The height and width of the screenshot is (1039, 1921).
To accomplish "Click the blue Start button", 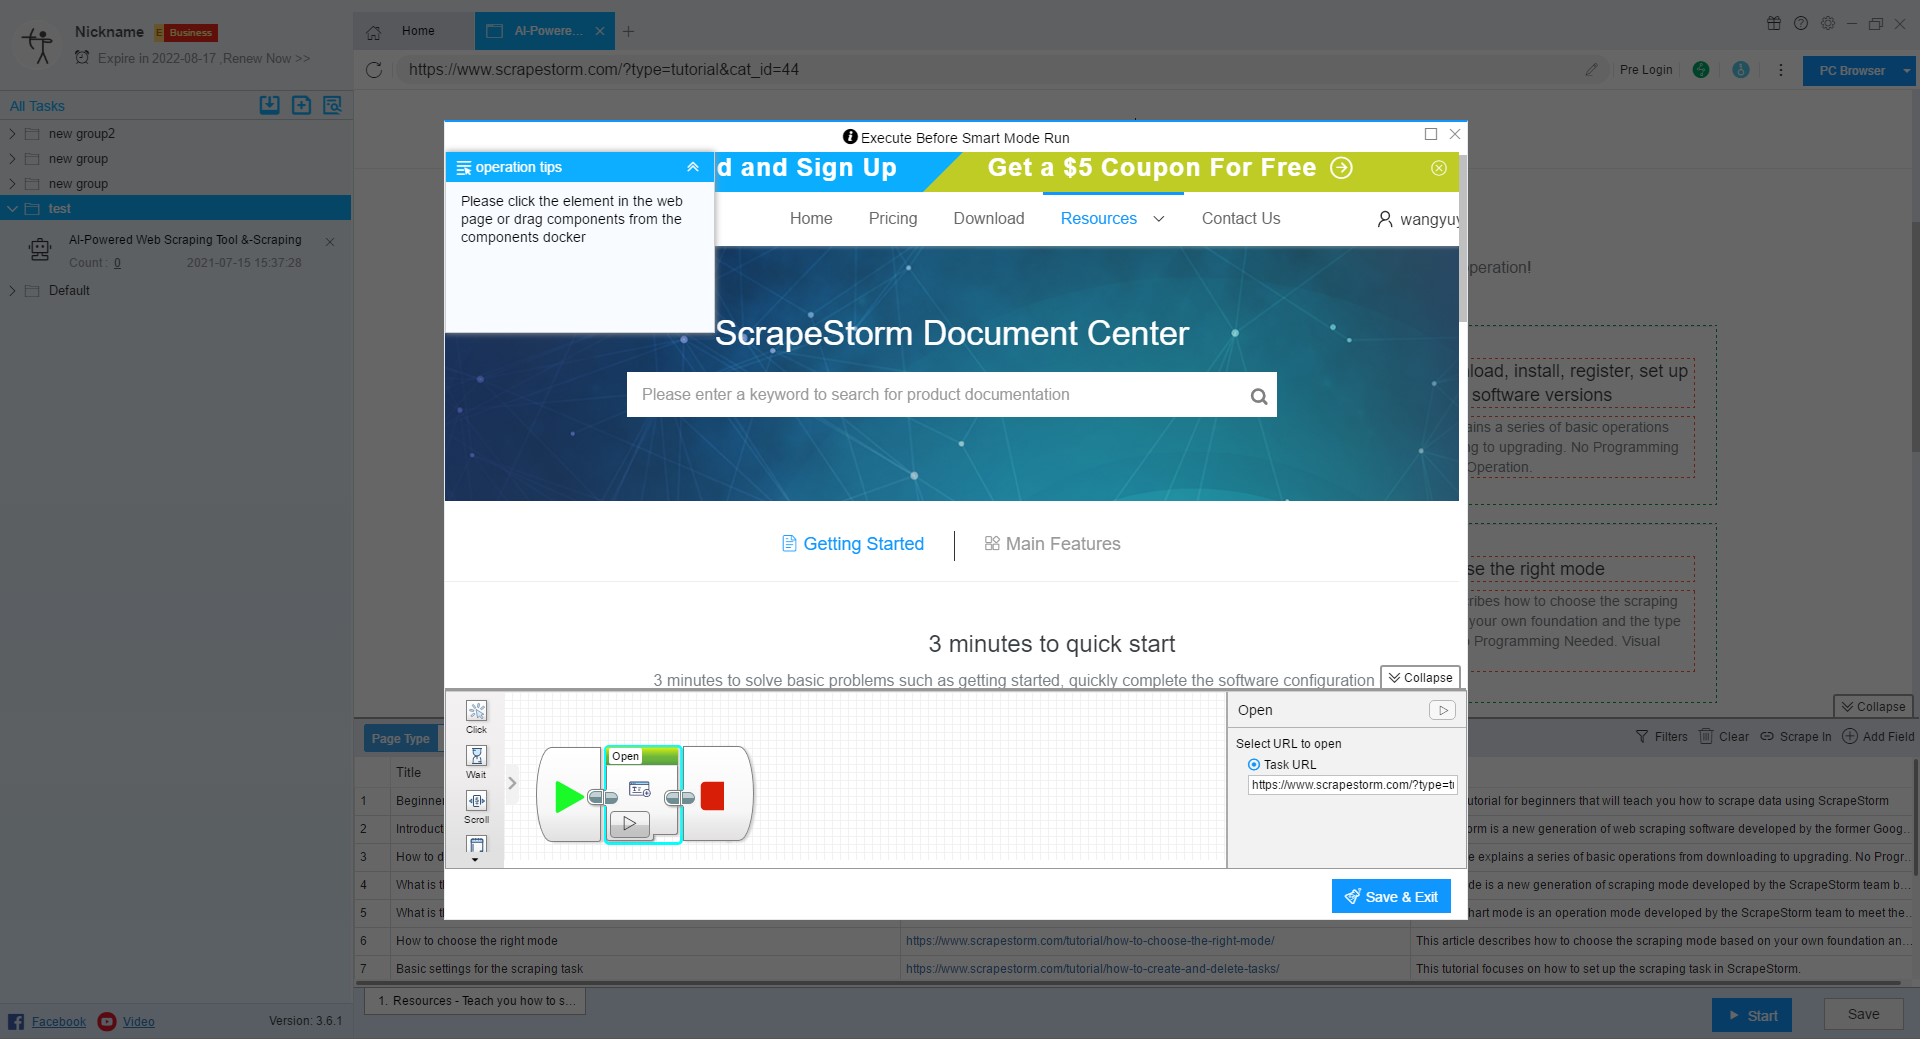I will tap(1751, 1015).
